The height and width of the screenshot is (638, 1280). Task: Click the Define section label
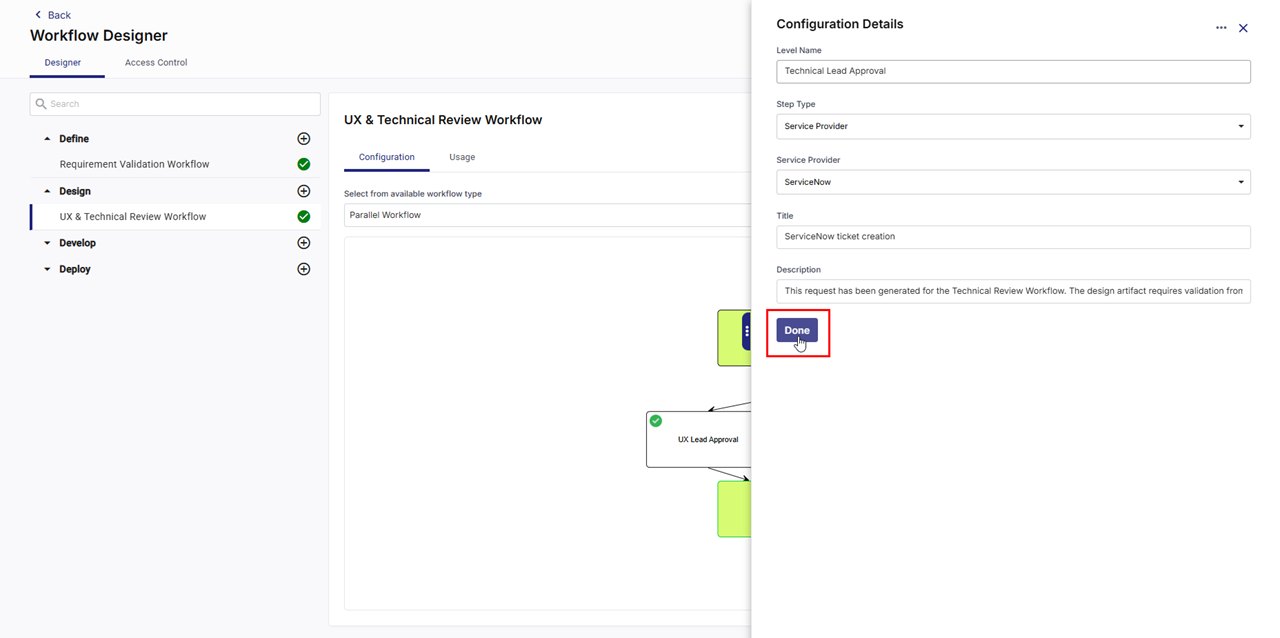coord(74,139)
